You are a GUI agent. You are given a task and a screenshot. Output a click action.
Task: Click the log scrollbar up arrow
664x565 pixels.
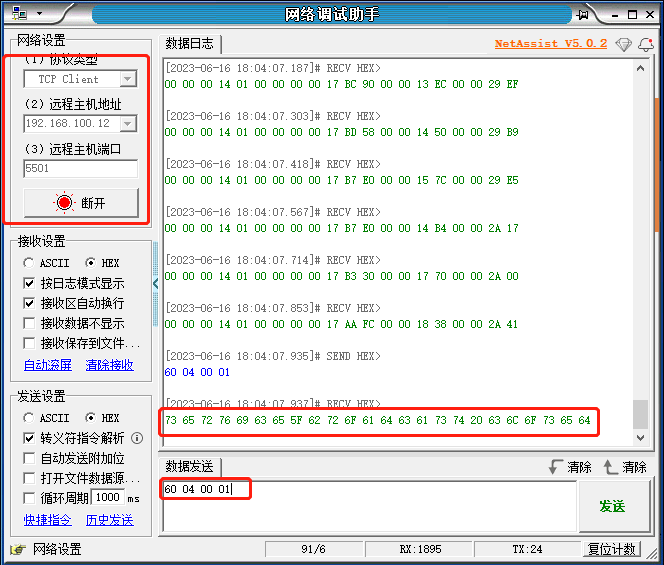pos(640,68)
